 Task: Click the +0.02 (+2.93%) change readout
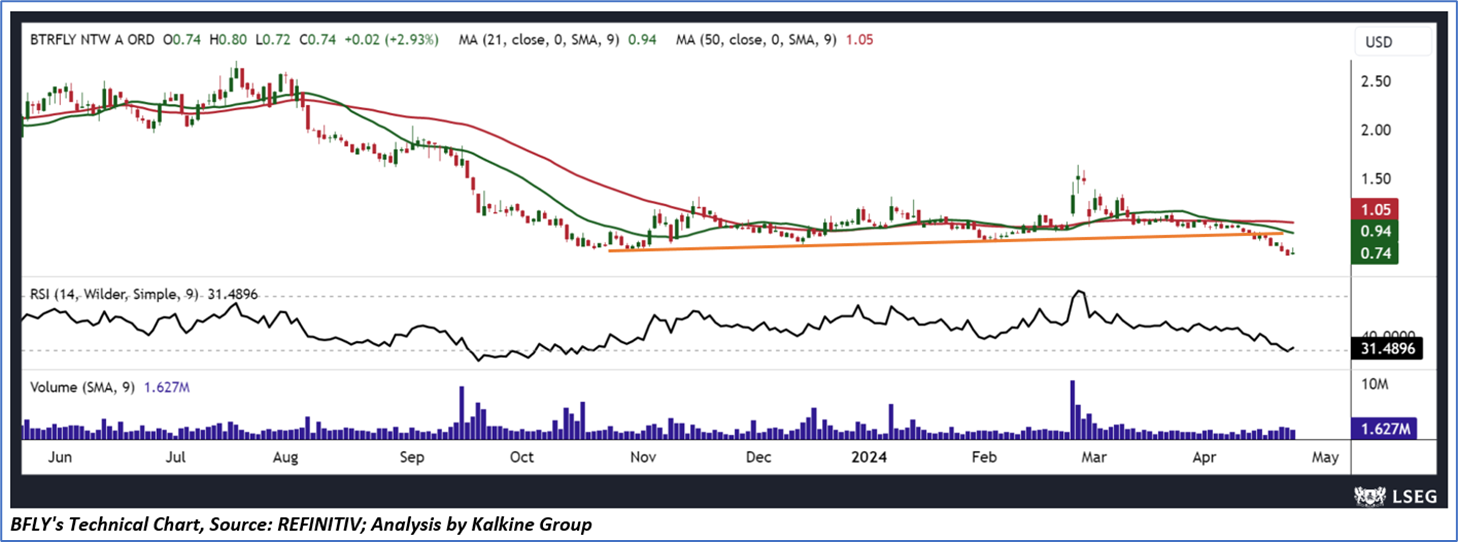pos(390,41)
